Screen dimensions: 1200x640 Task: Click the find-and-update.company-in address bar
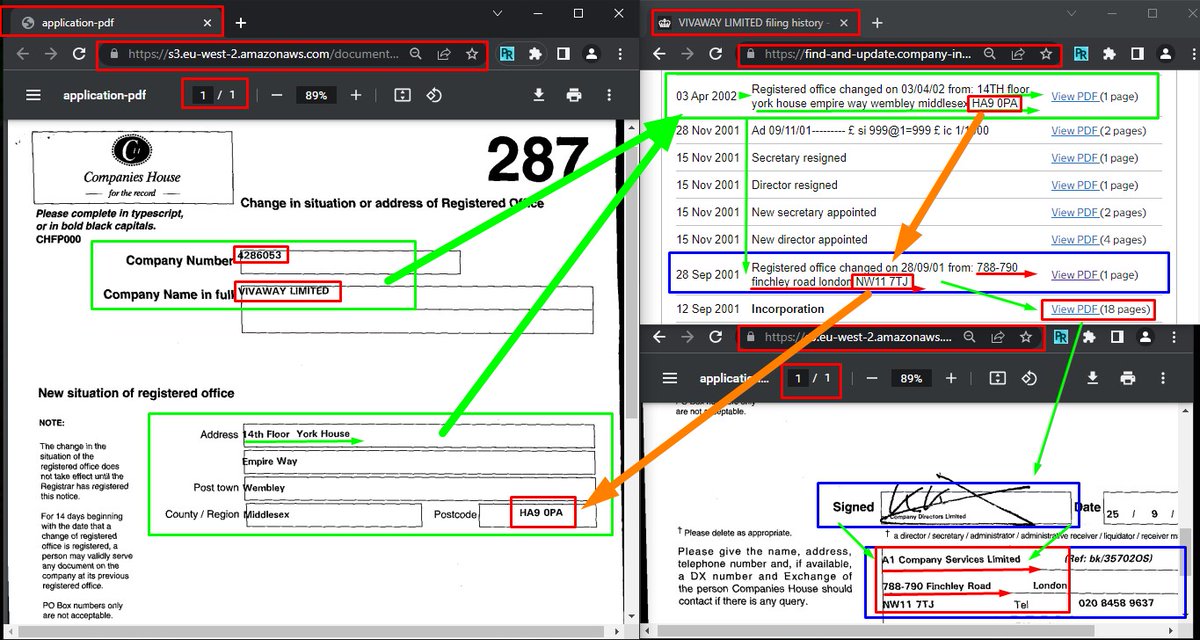[x=870, y=54]
